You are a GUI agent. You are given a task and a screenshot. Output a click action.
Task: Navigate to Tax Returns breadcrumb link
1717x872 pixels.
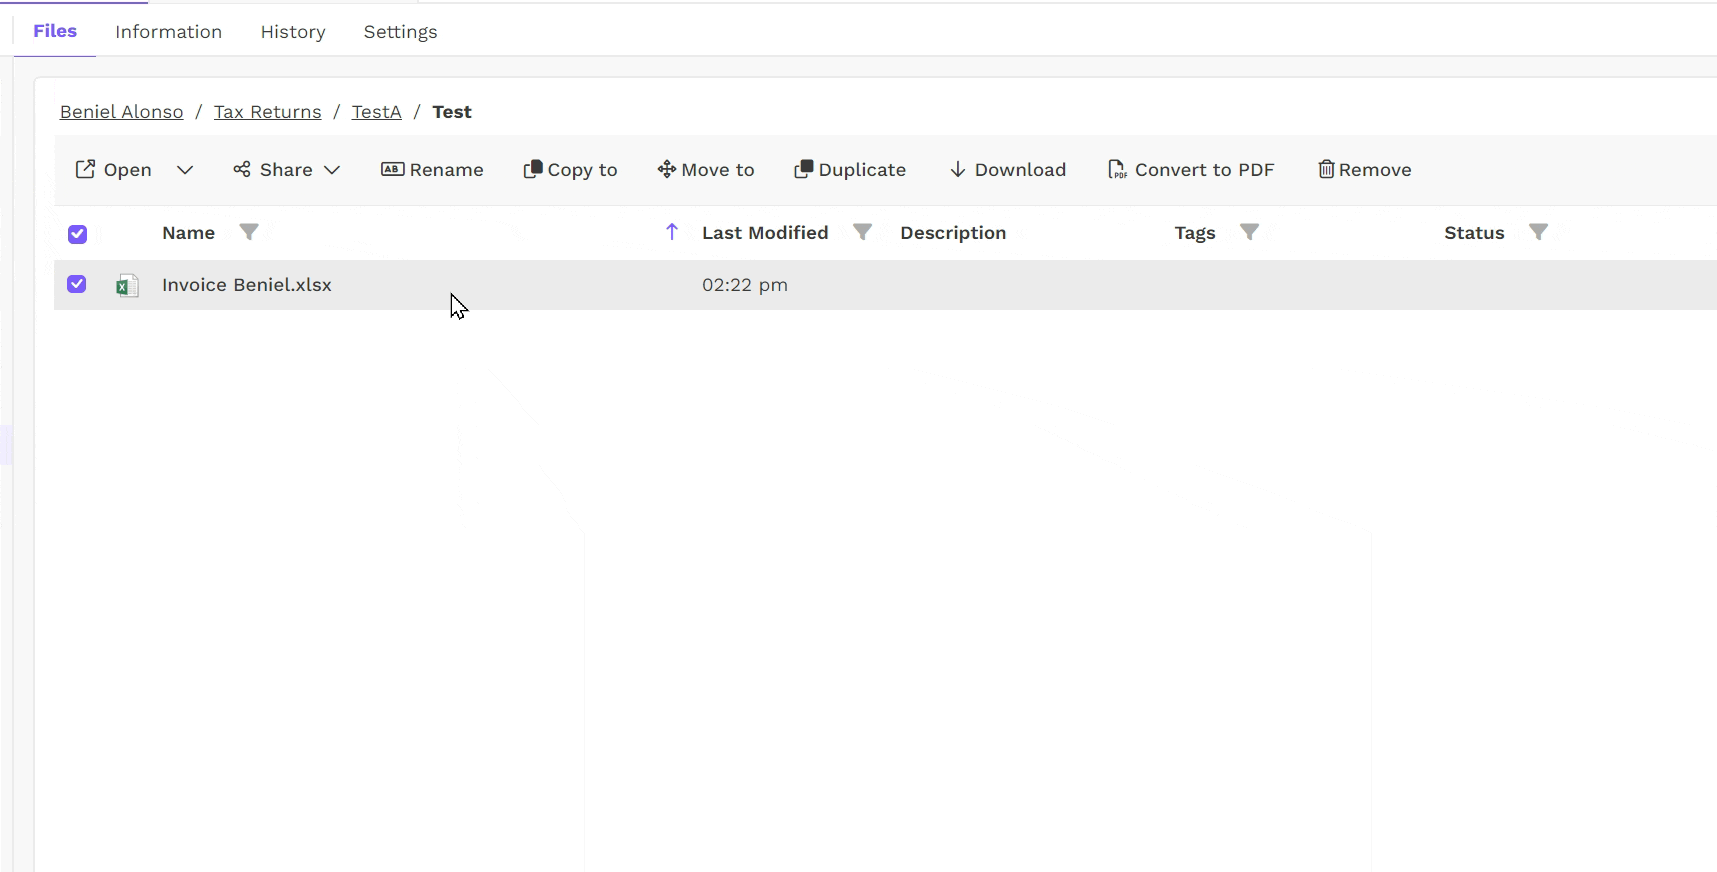point(267,112)
